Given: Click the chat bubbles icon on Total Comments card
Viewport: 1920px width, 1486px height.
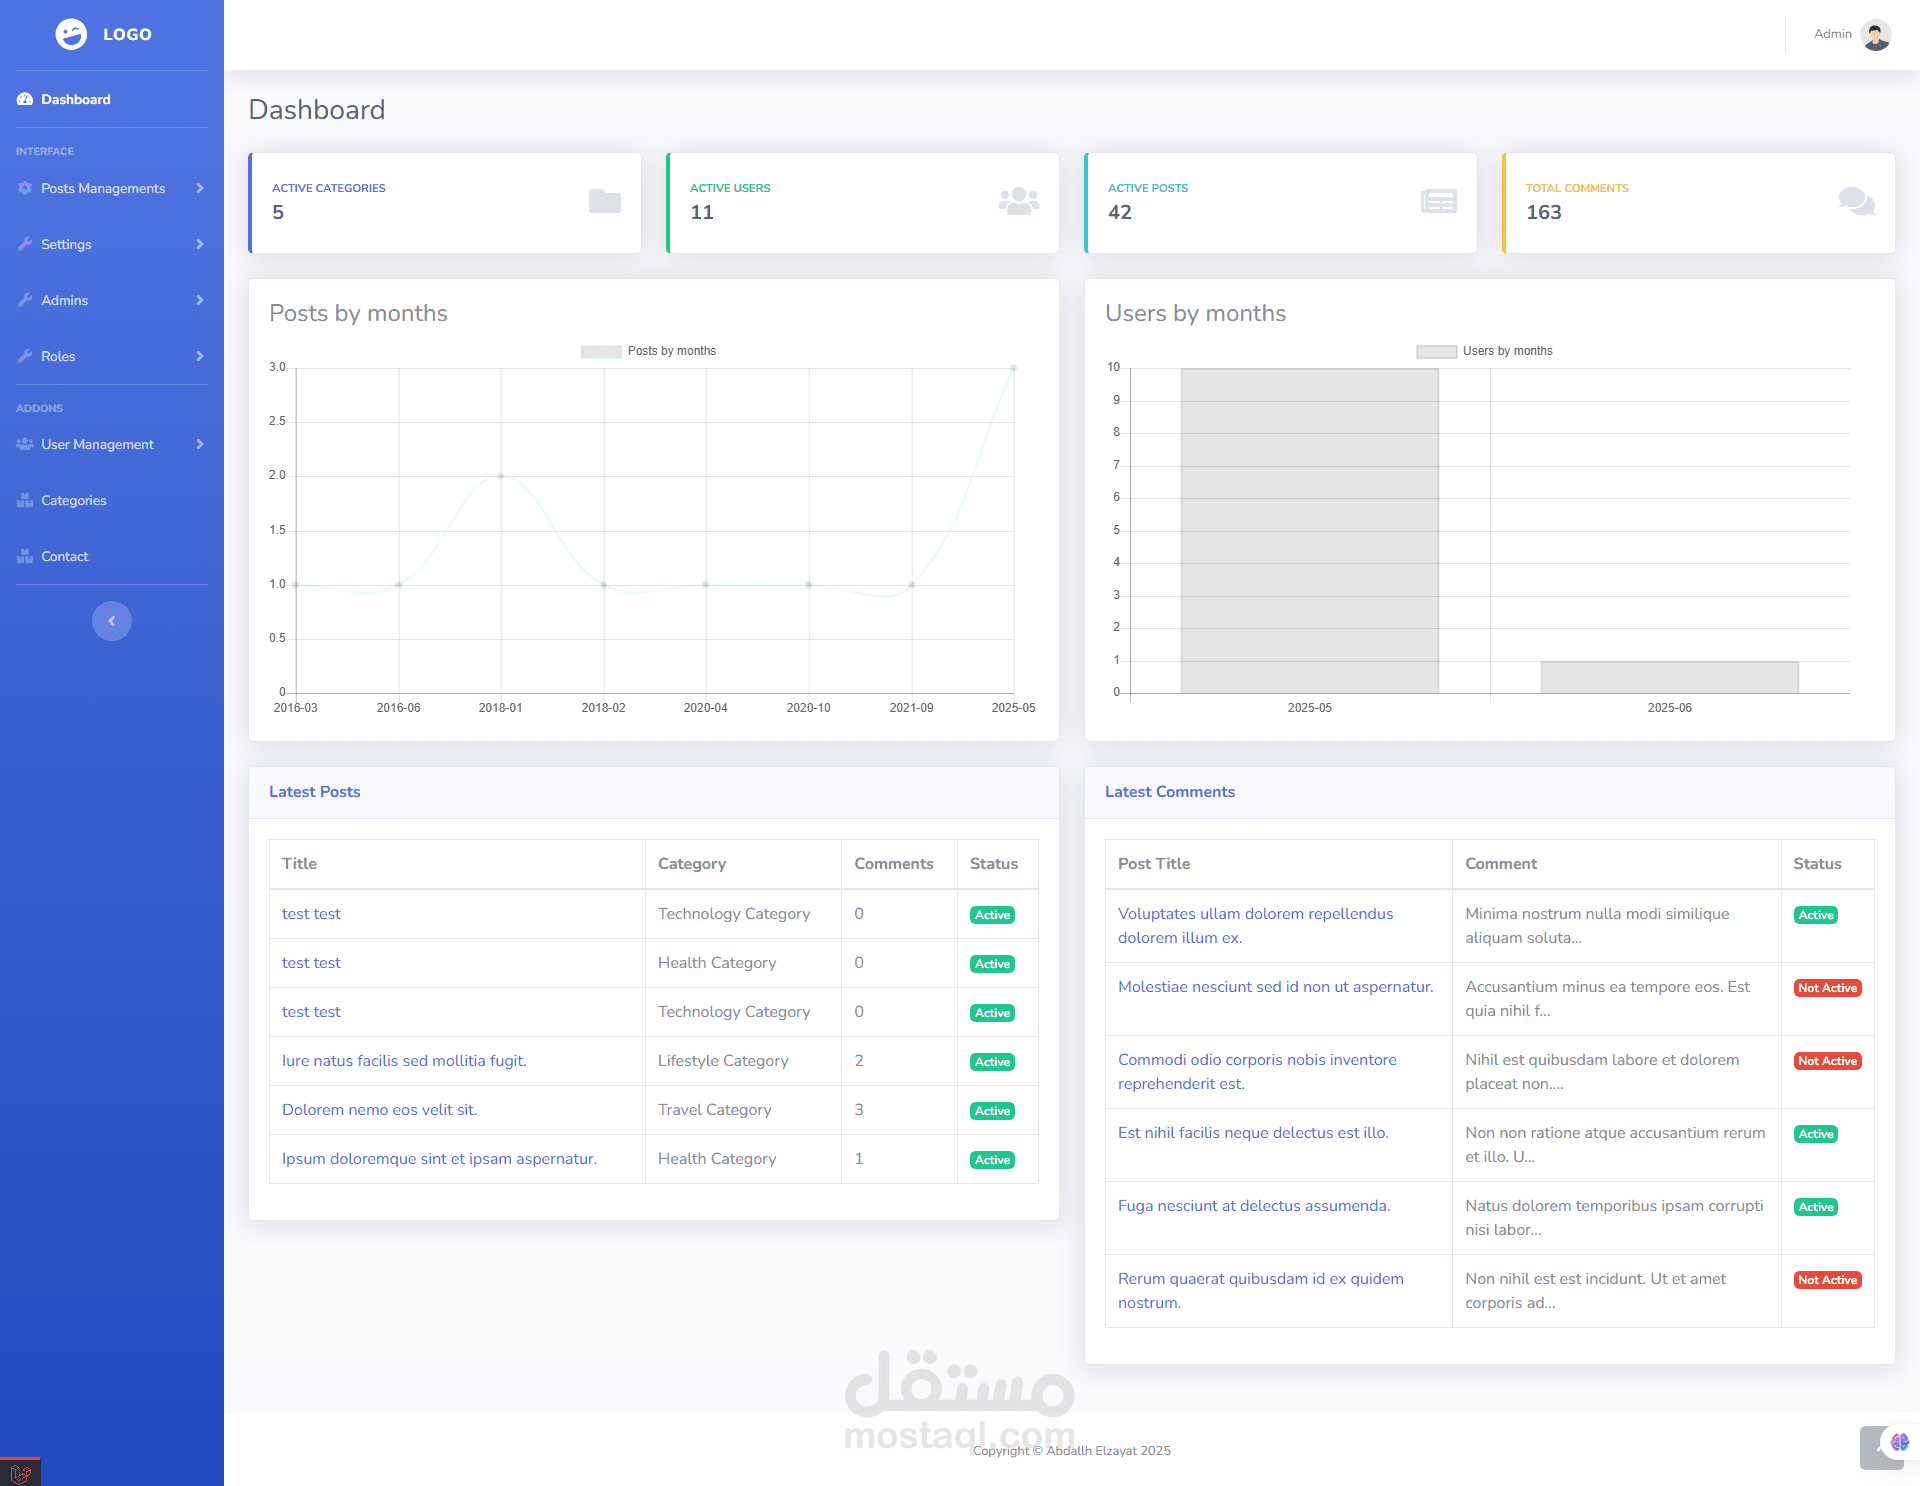Looking at the screenshot, I should coord(1856,201).
